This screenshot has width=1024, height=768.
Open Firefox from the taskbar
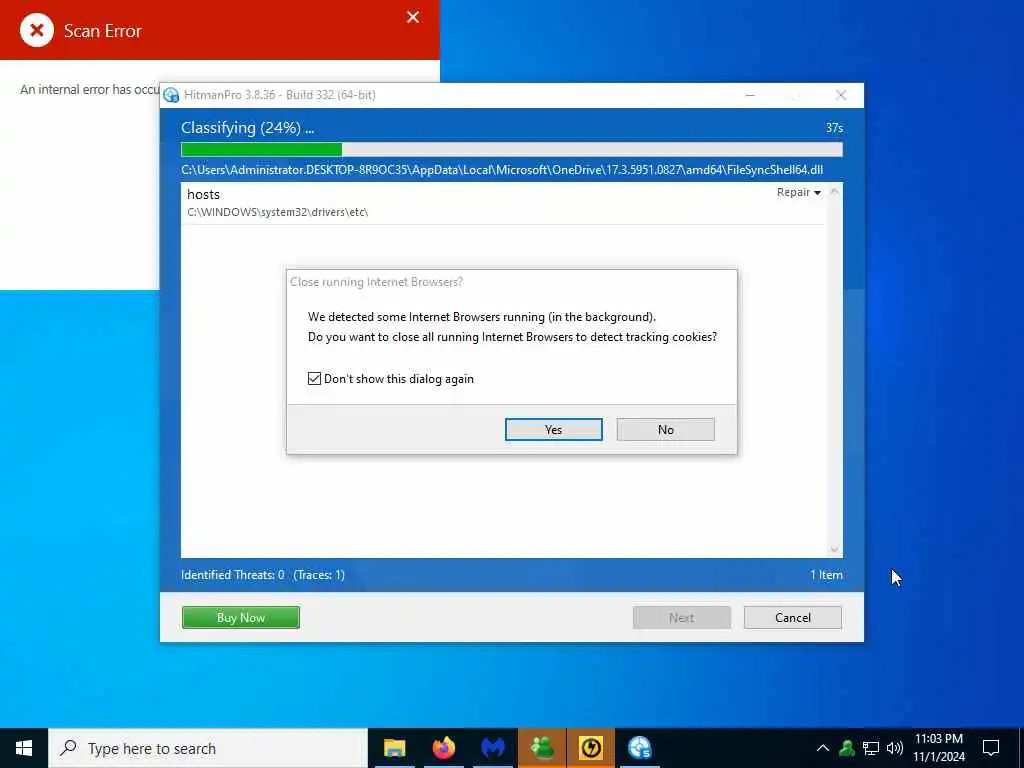point(443,748)
